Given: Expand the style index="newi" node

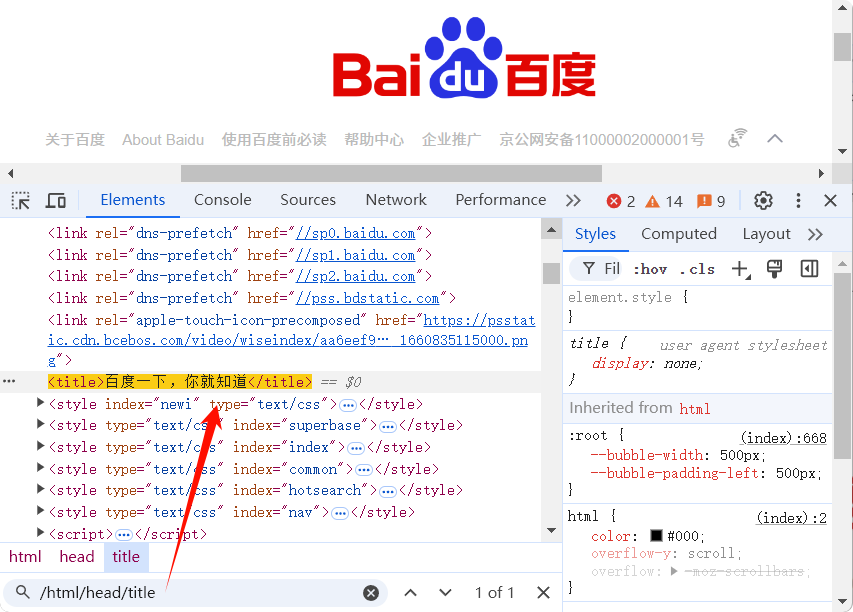Looking at the screenshot, I should [x=40, y=403].
